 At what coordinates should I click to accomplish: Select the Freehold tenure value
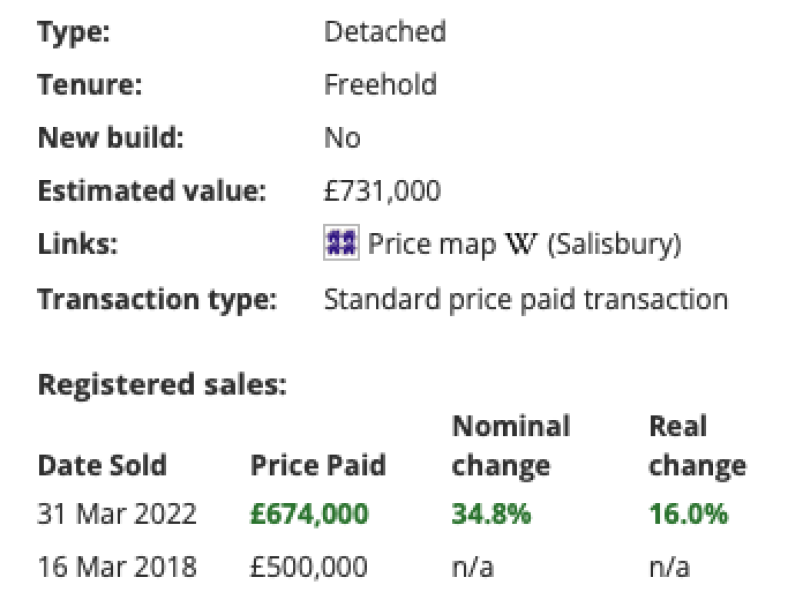(380, 85)
